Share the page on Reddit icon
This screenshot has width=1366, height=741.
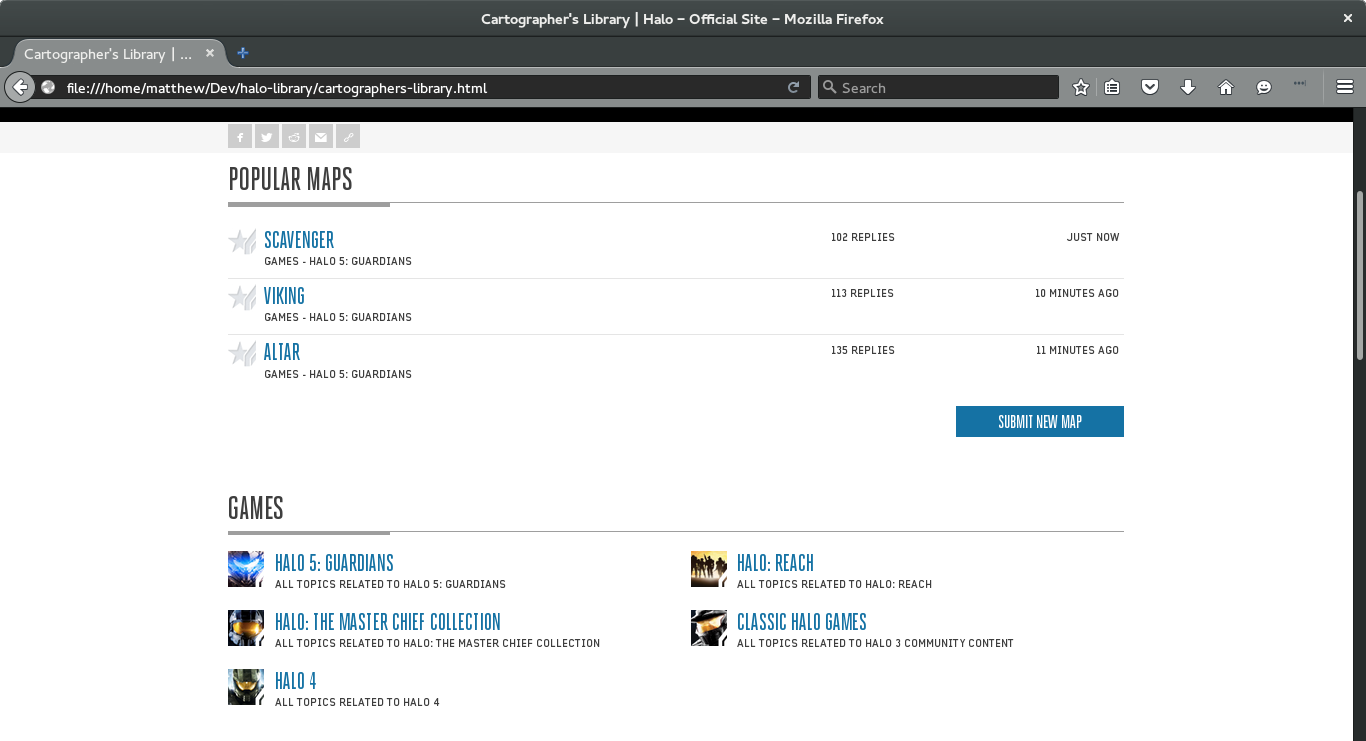click(x=294, y=137)
